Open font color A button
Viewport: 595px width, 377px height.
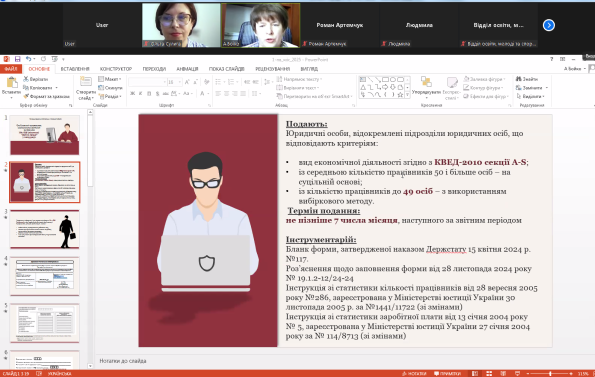(x=203, y=93)
